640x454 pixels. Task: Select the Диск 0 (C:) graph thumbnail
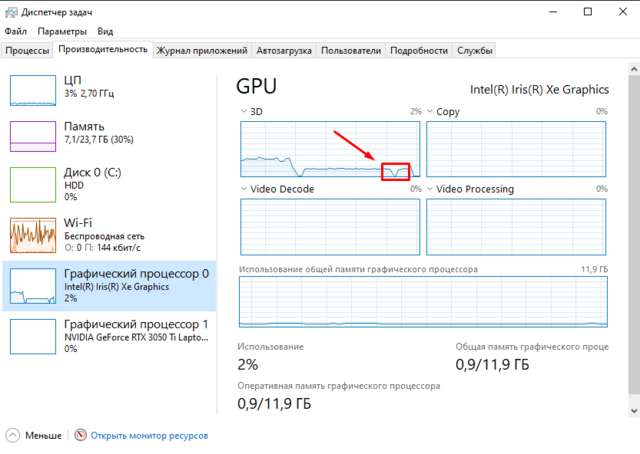[34, 185]
